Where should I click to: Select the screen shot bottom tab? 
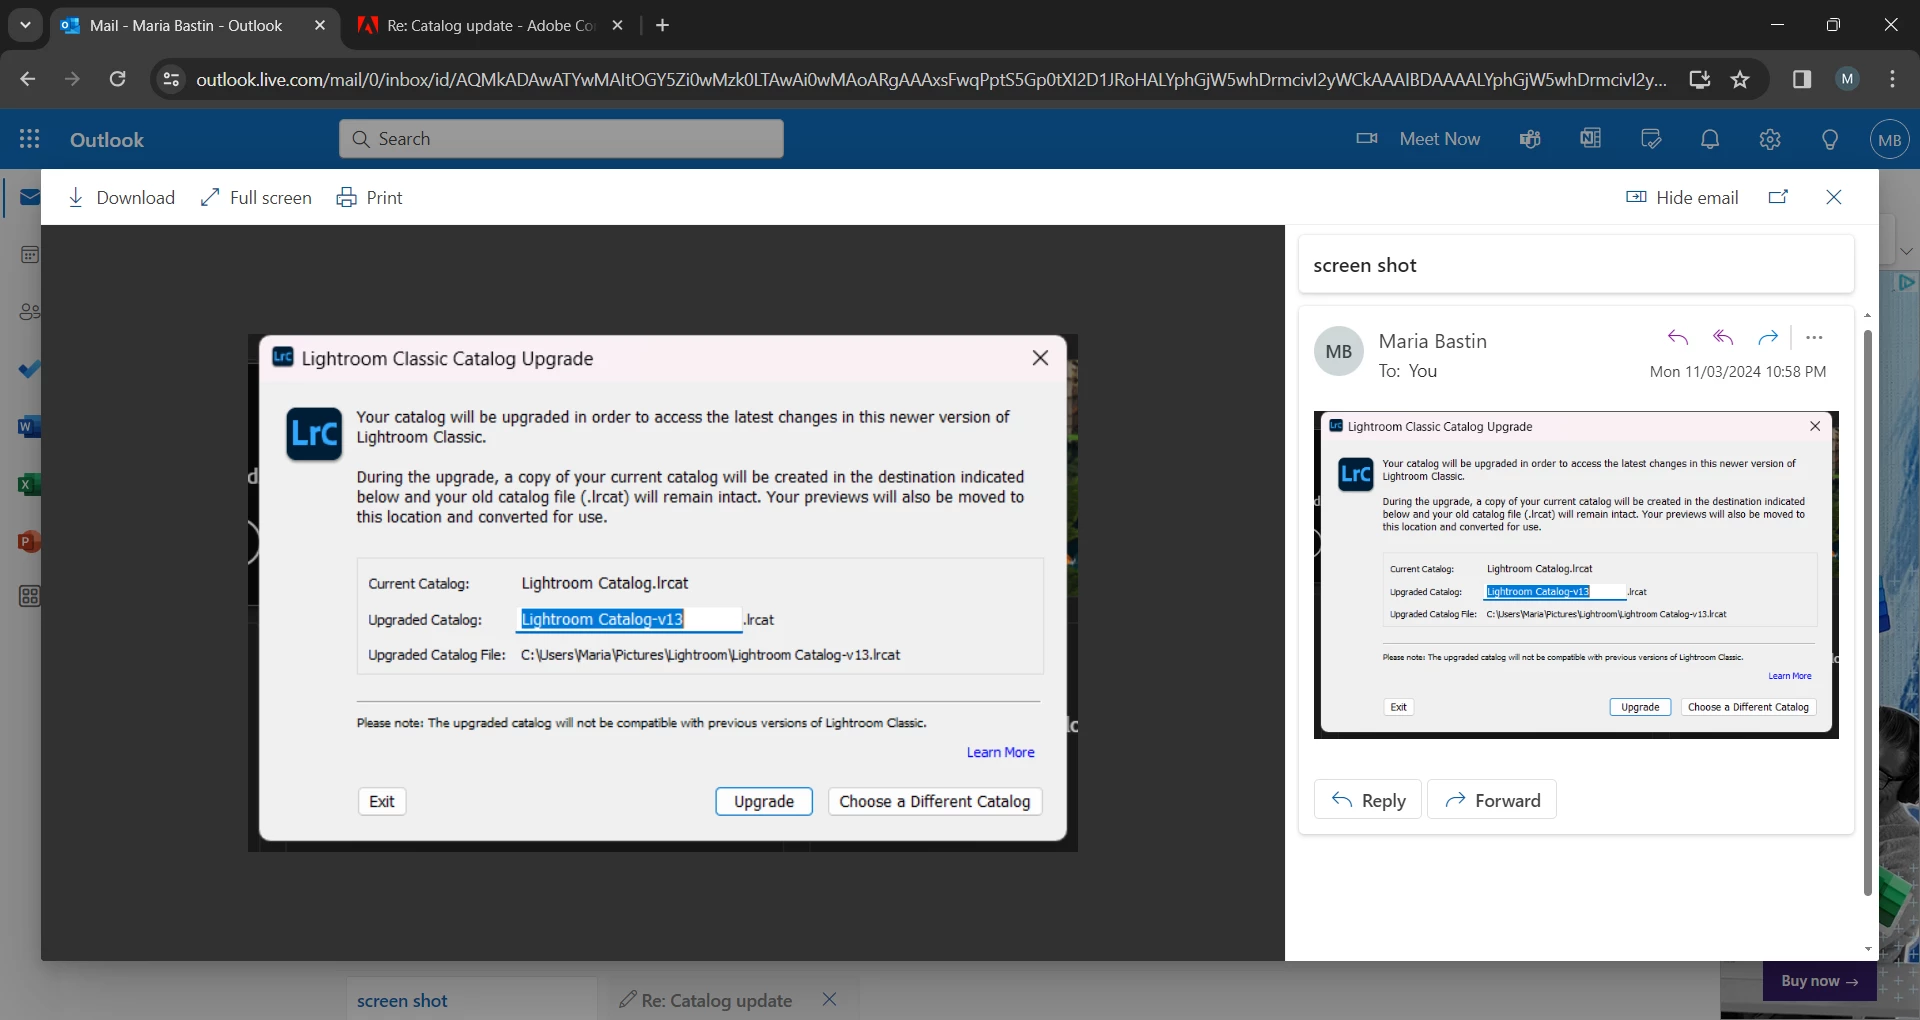pos(471,1000)
